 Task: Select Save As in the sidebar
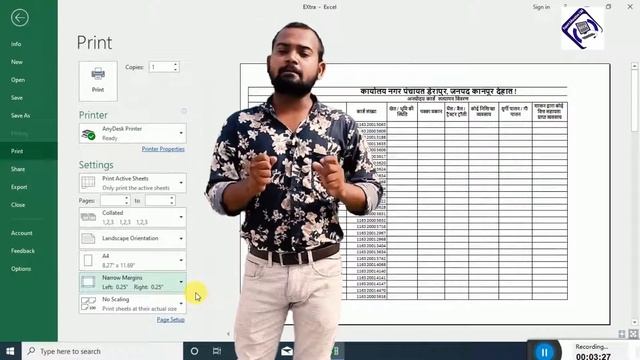click(x=20, y=116)
